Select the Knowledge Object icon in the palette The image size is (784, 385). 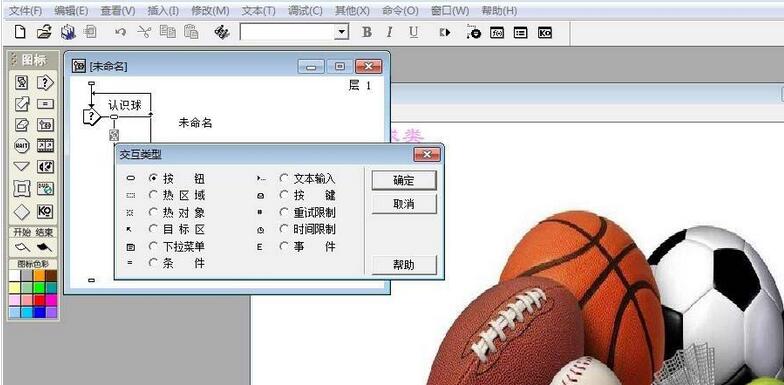pyautogui.click(x=46, y=212)
